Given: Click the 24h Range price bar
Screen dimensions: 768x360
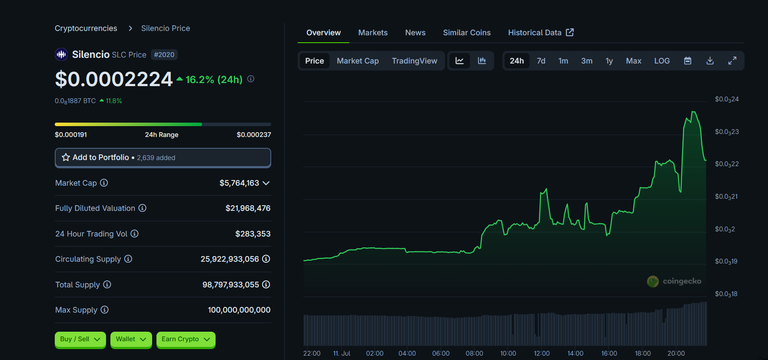Looking at the screenshot, I should pyautogui.click(x=163, y=124).
